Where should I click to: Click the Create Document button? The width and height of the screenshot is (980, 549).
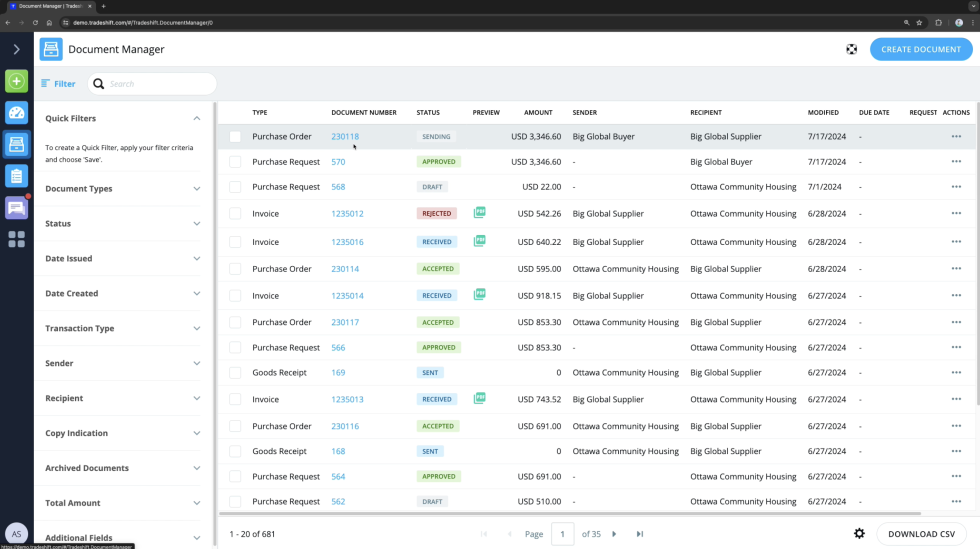coord(920,49)
